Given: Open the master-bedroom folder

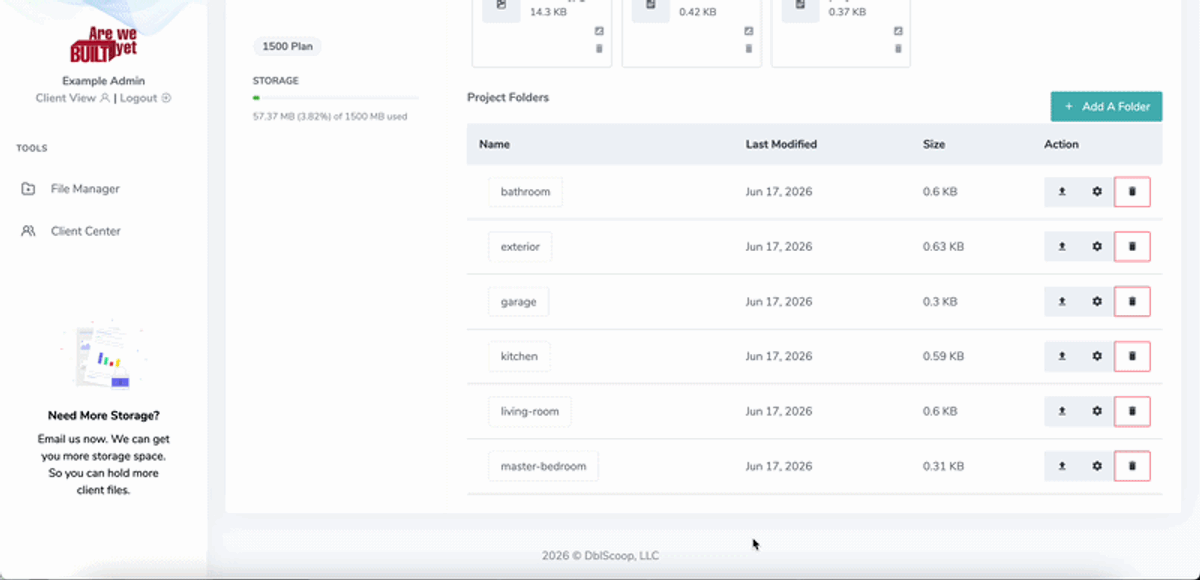Looking at the screenshot, I should (x=543, y=466).
